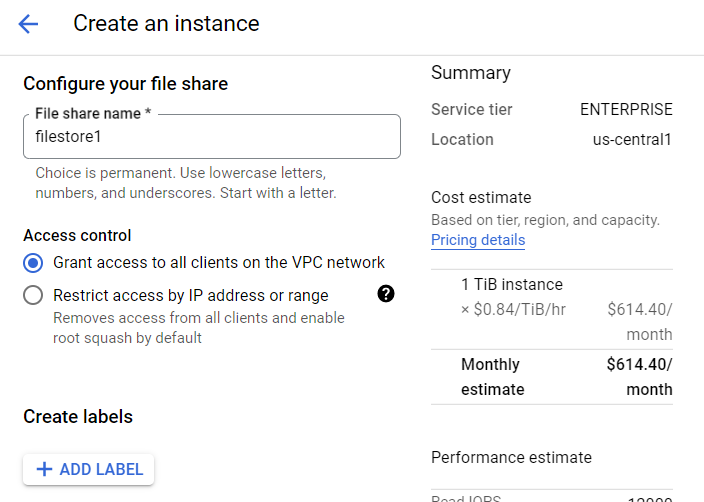Focus the File share name field
This screenshot has width=704, height=502.
coord(212,137)
